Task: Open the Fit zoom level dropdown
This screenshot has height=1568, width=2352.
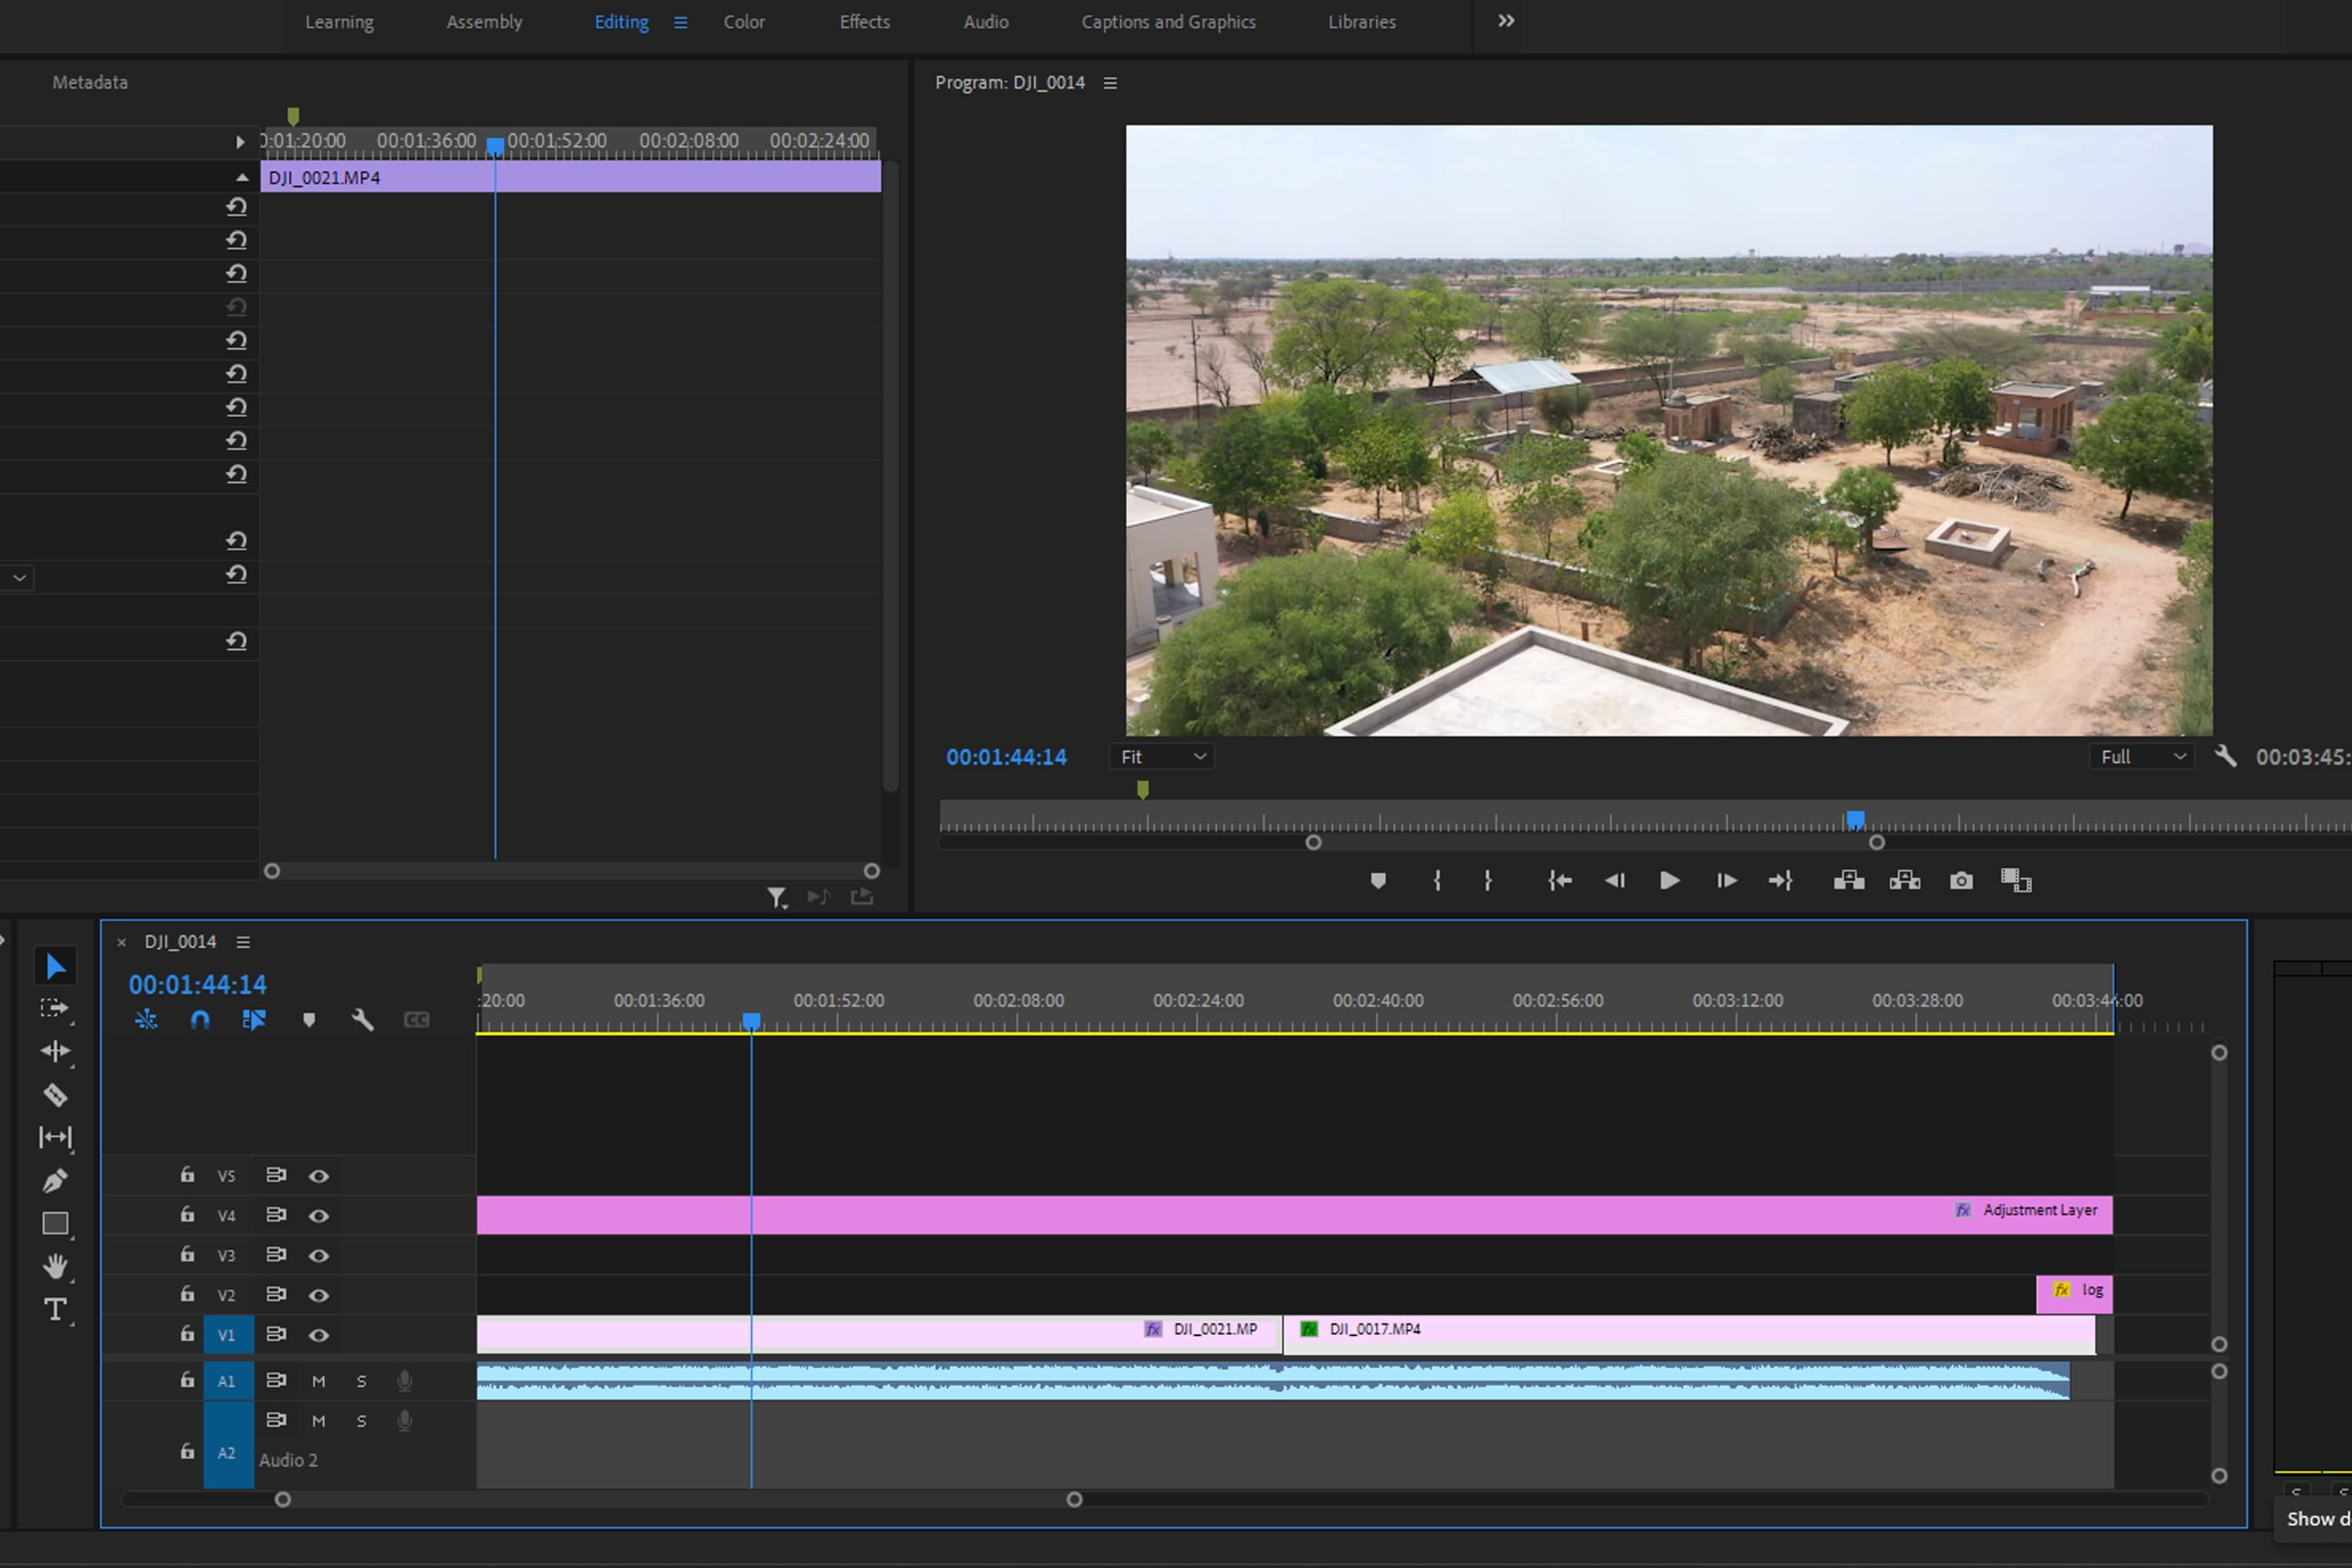Action: pyautogui.click(x=1162, y=757)
